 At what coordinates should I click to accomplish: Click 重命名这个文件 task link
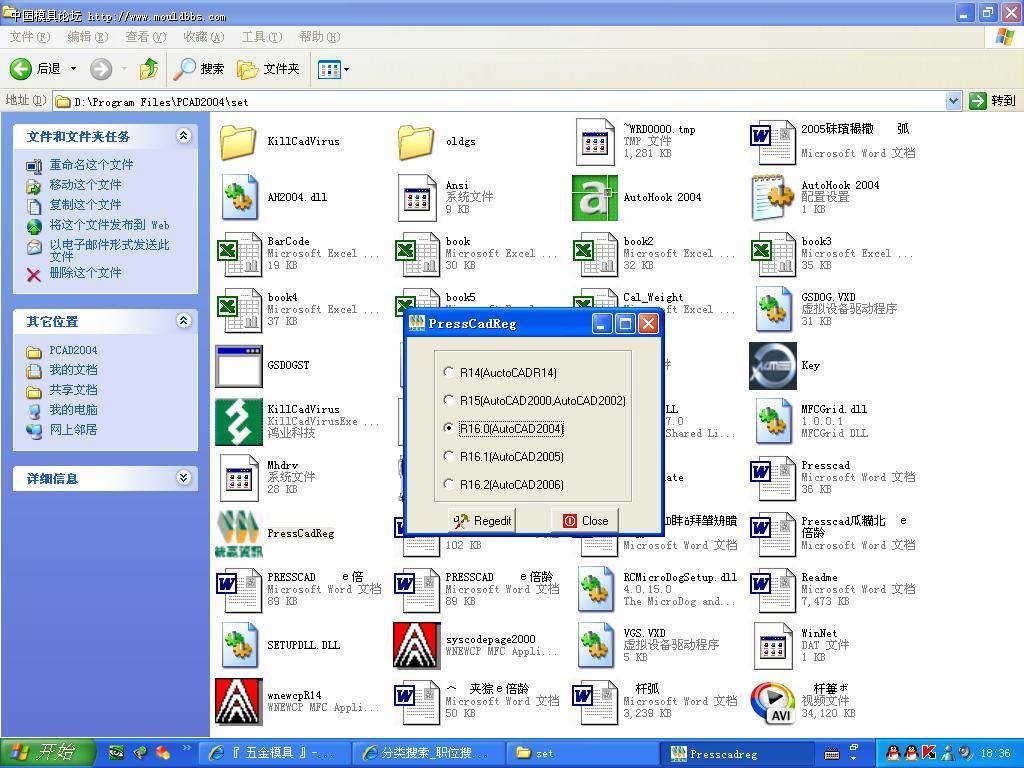pyautogui.click(x=91, y=165)
